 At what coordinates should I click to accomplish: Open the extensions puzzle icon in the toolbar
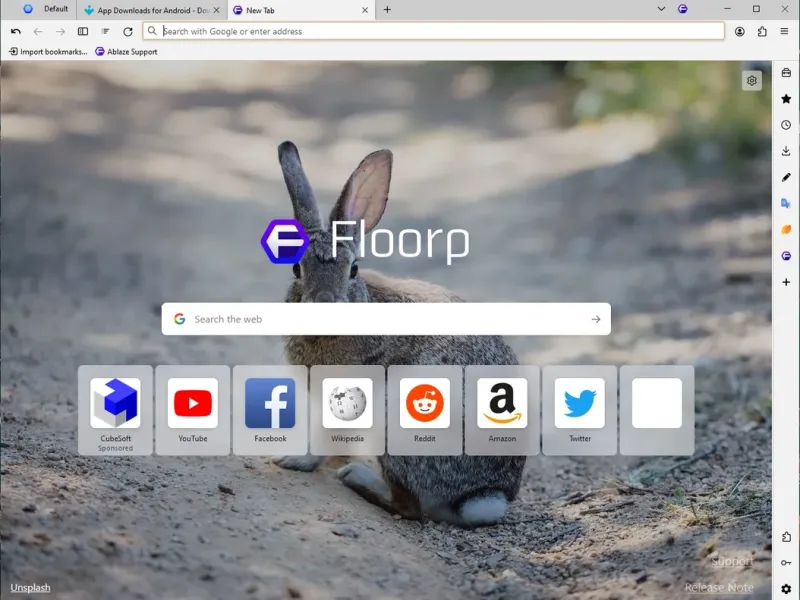click(762, 32)
